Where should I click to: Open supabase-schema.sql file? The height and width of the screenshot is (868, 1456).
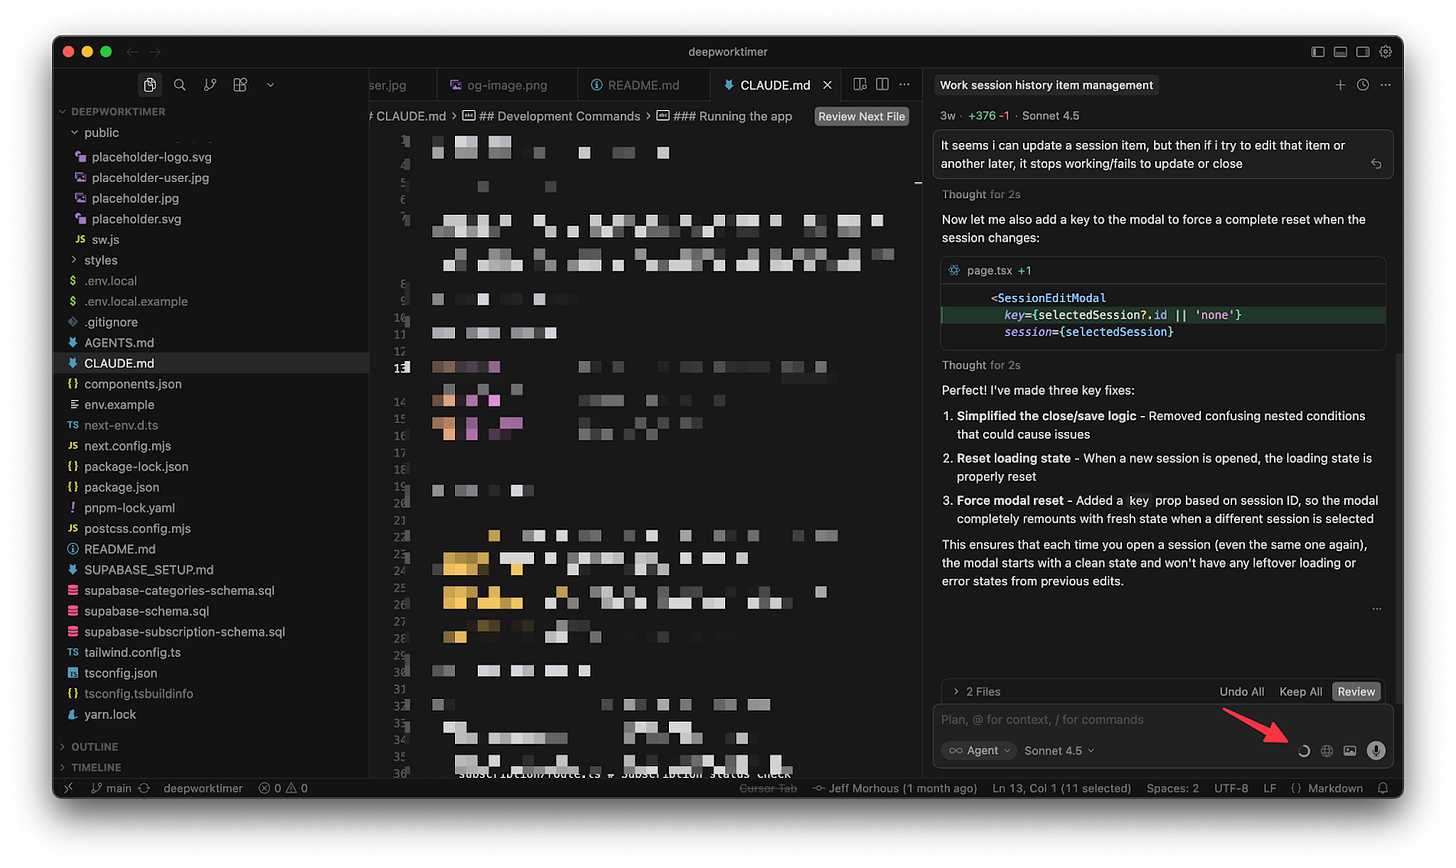coord(146,611)
